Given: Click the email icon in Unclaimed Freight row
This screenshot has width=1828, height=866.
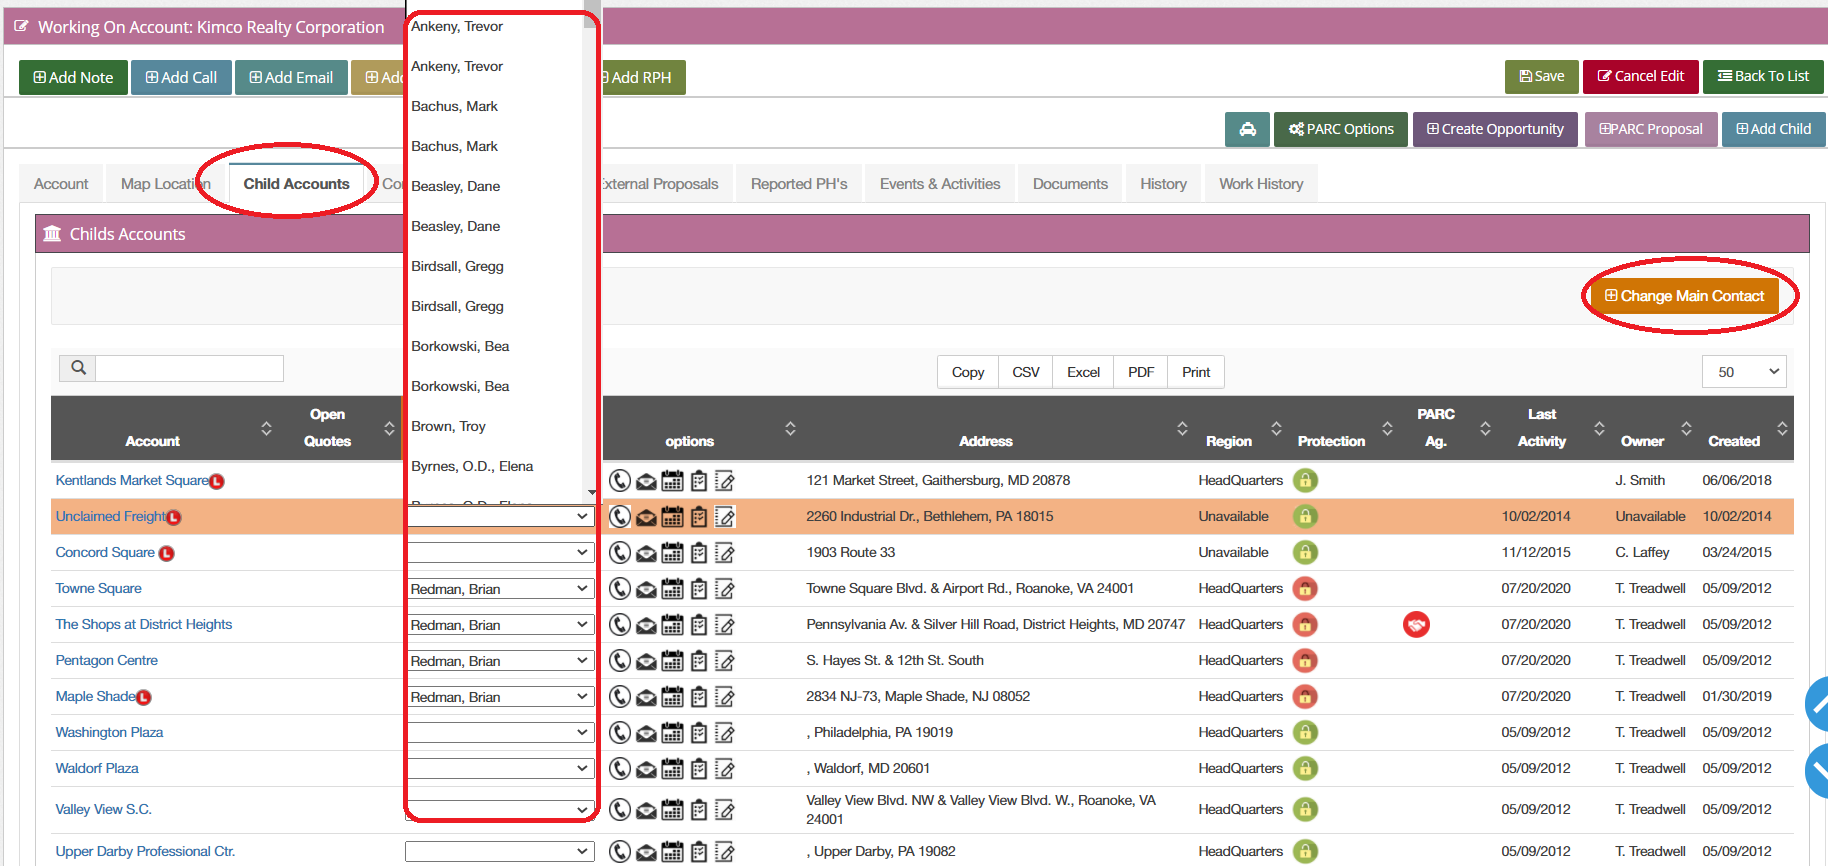Looking at the screenshot, I should pos(646,518).
